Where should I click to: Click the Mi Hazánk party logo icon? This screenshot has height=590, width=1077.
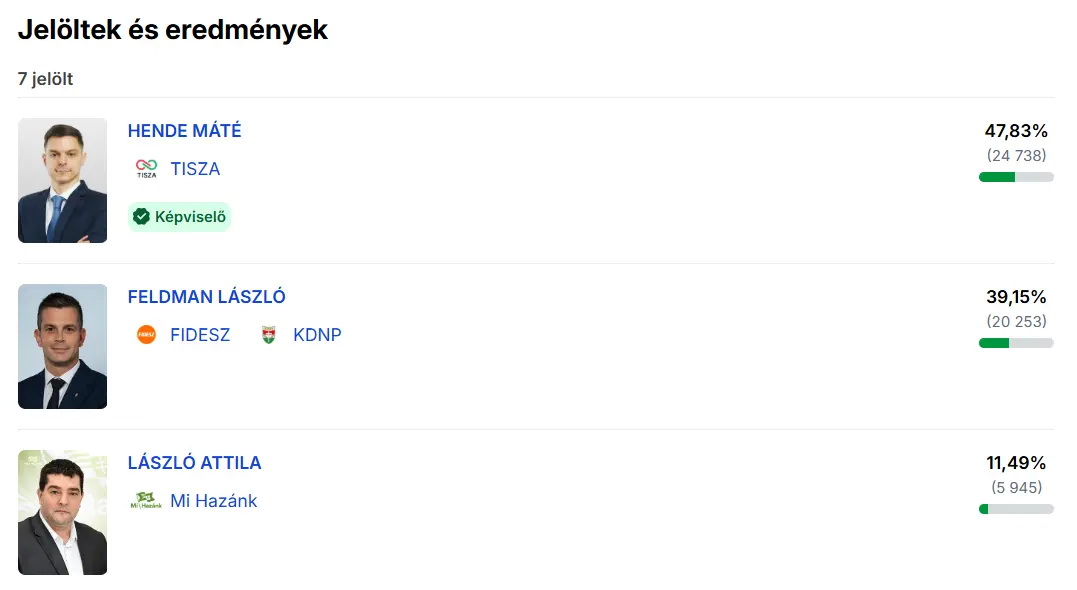coord(146,501)
